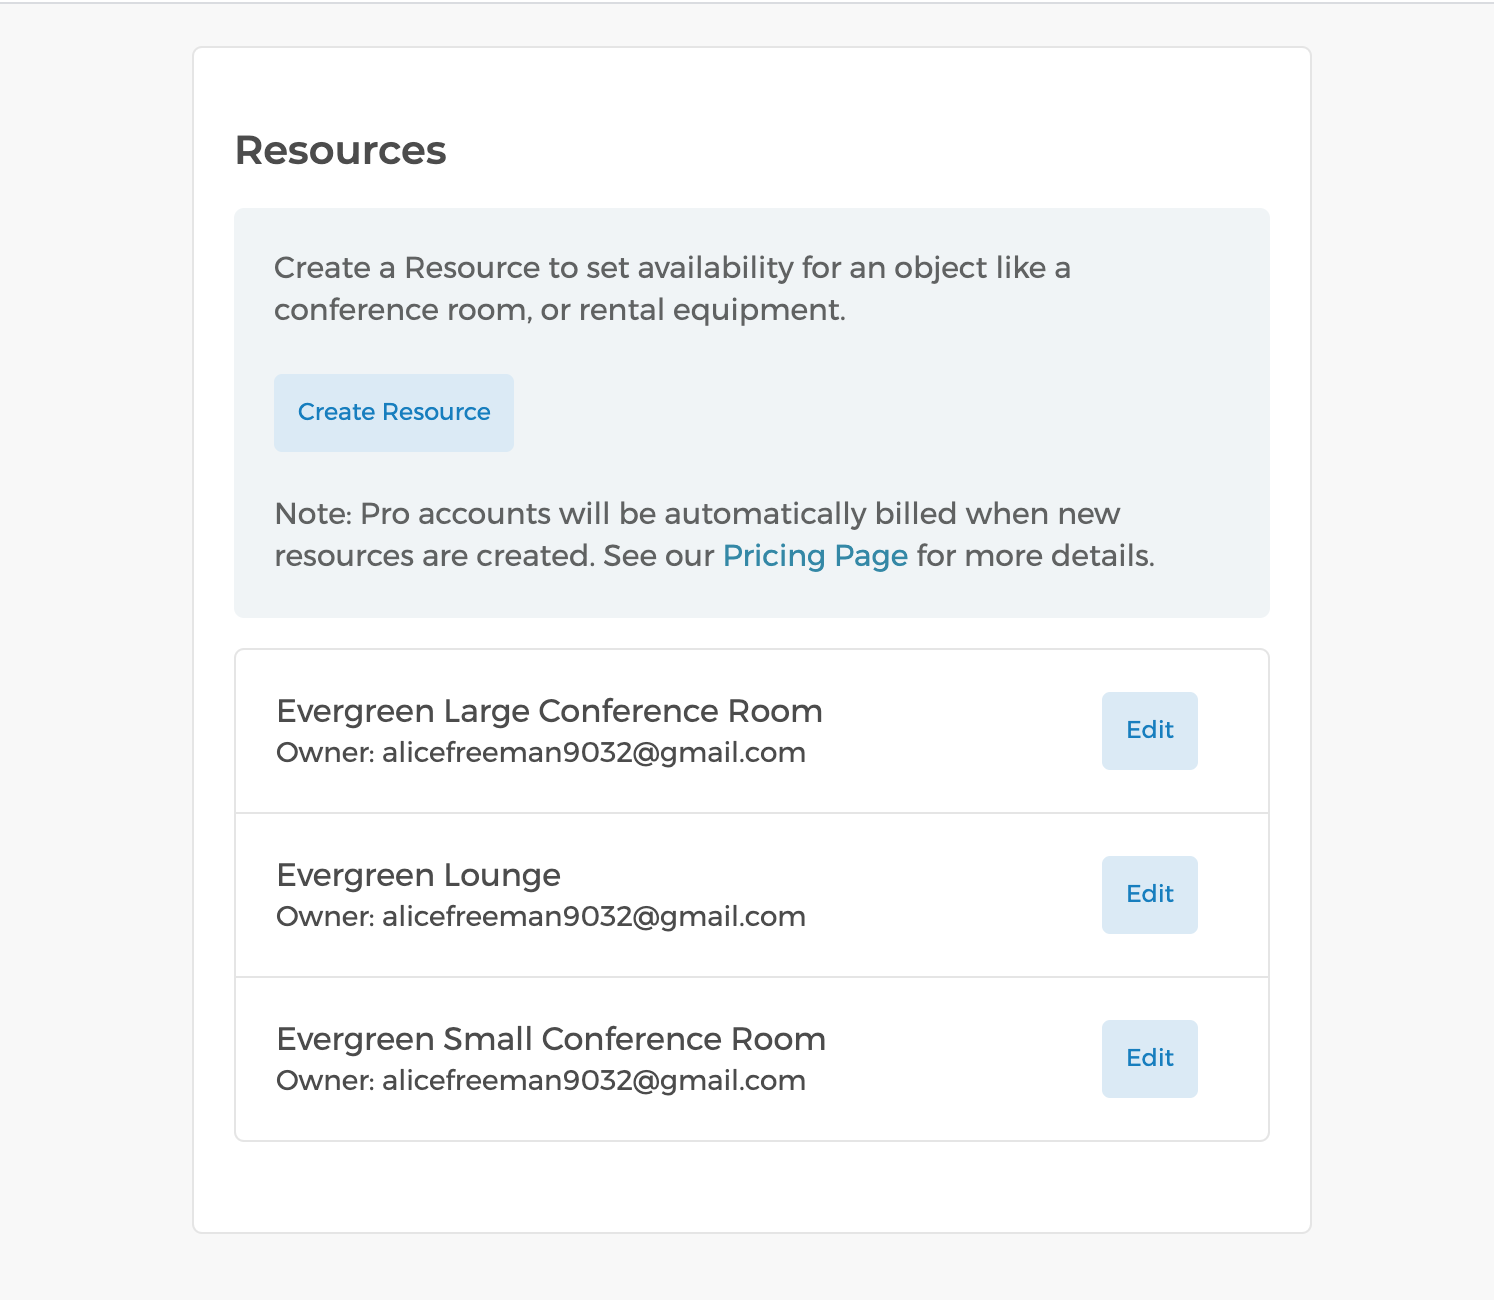The height and width of the screenshot is (1300, 1494).
Task: Click the "resources are created. See our" text
Action: click(494, 556)
